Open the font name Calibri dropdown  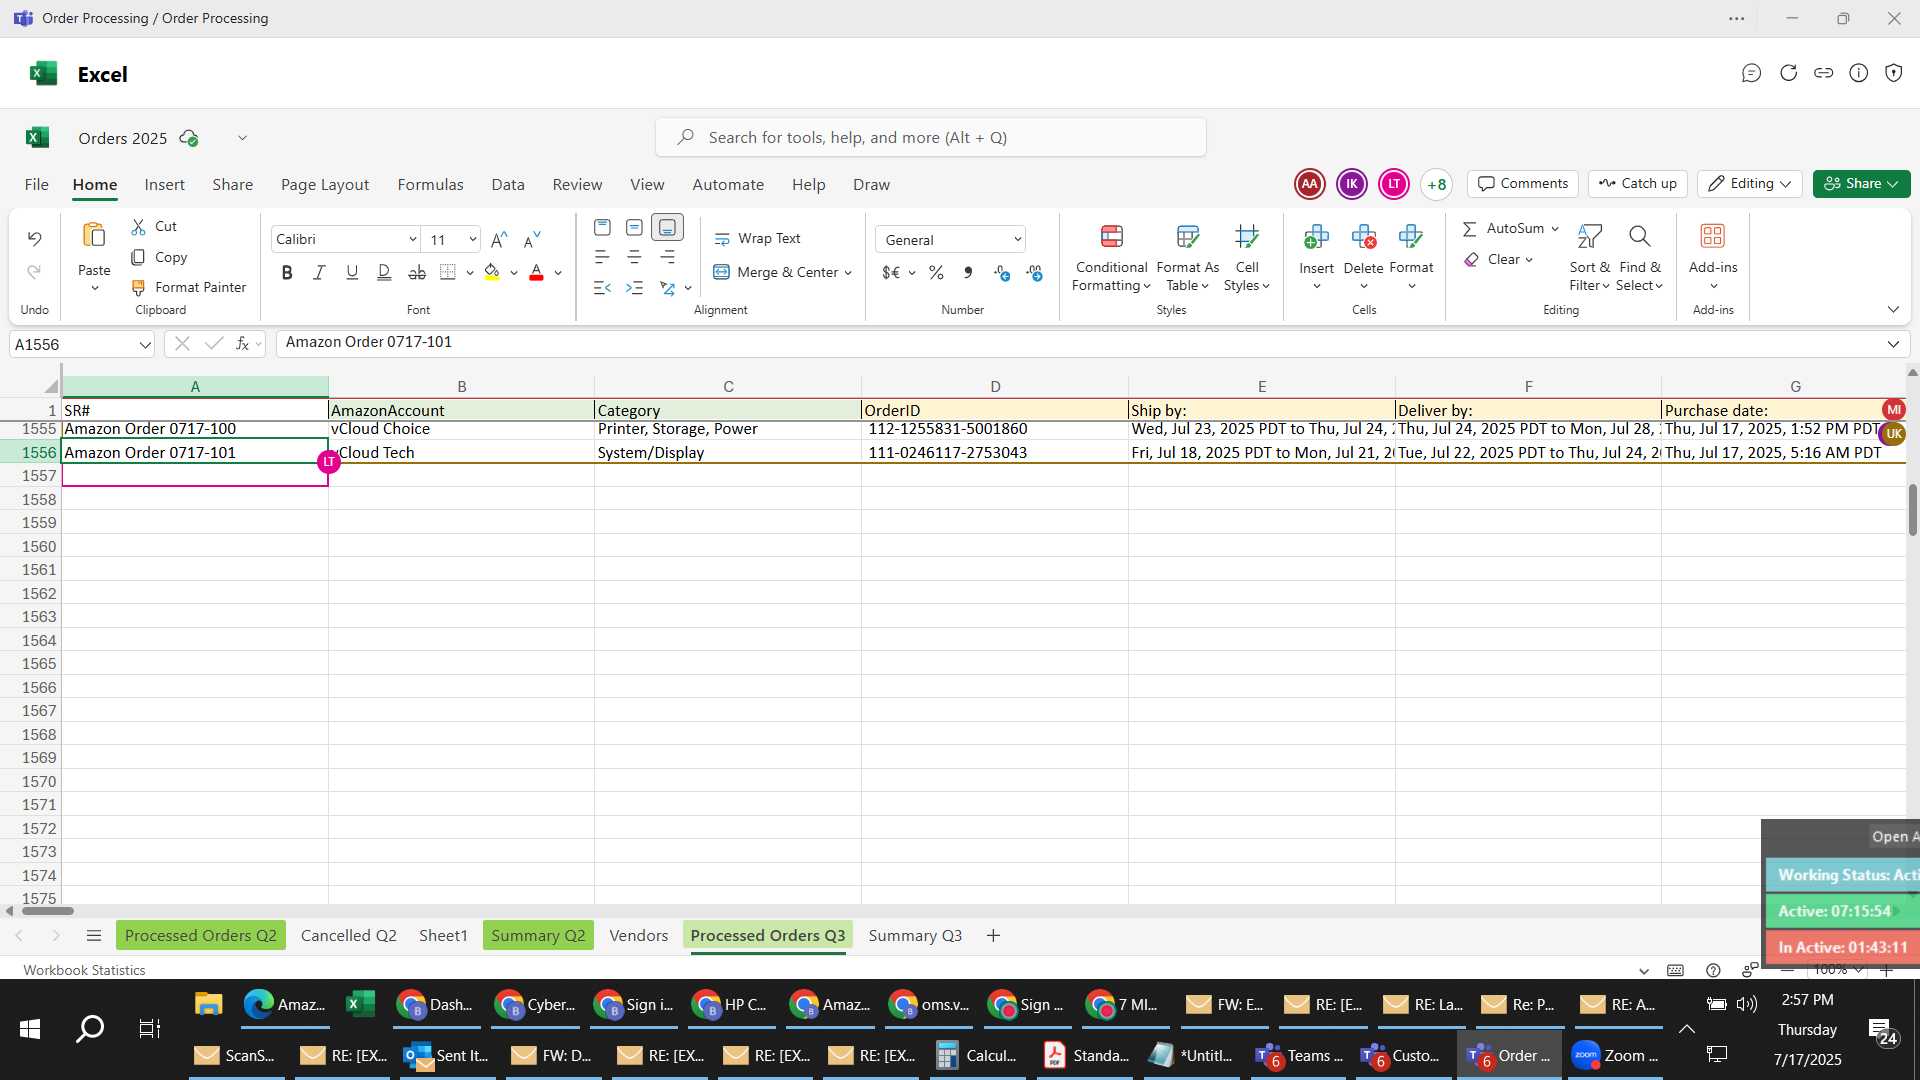(x=412, y=239)
